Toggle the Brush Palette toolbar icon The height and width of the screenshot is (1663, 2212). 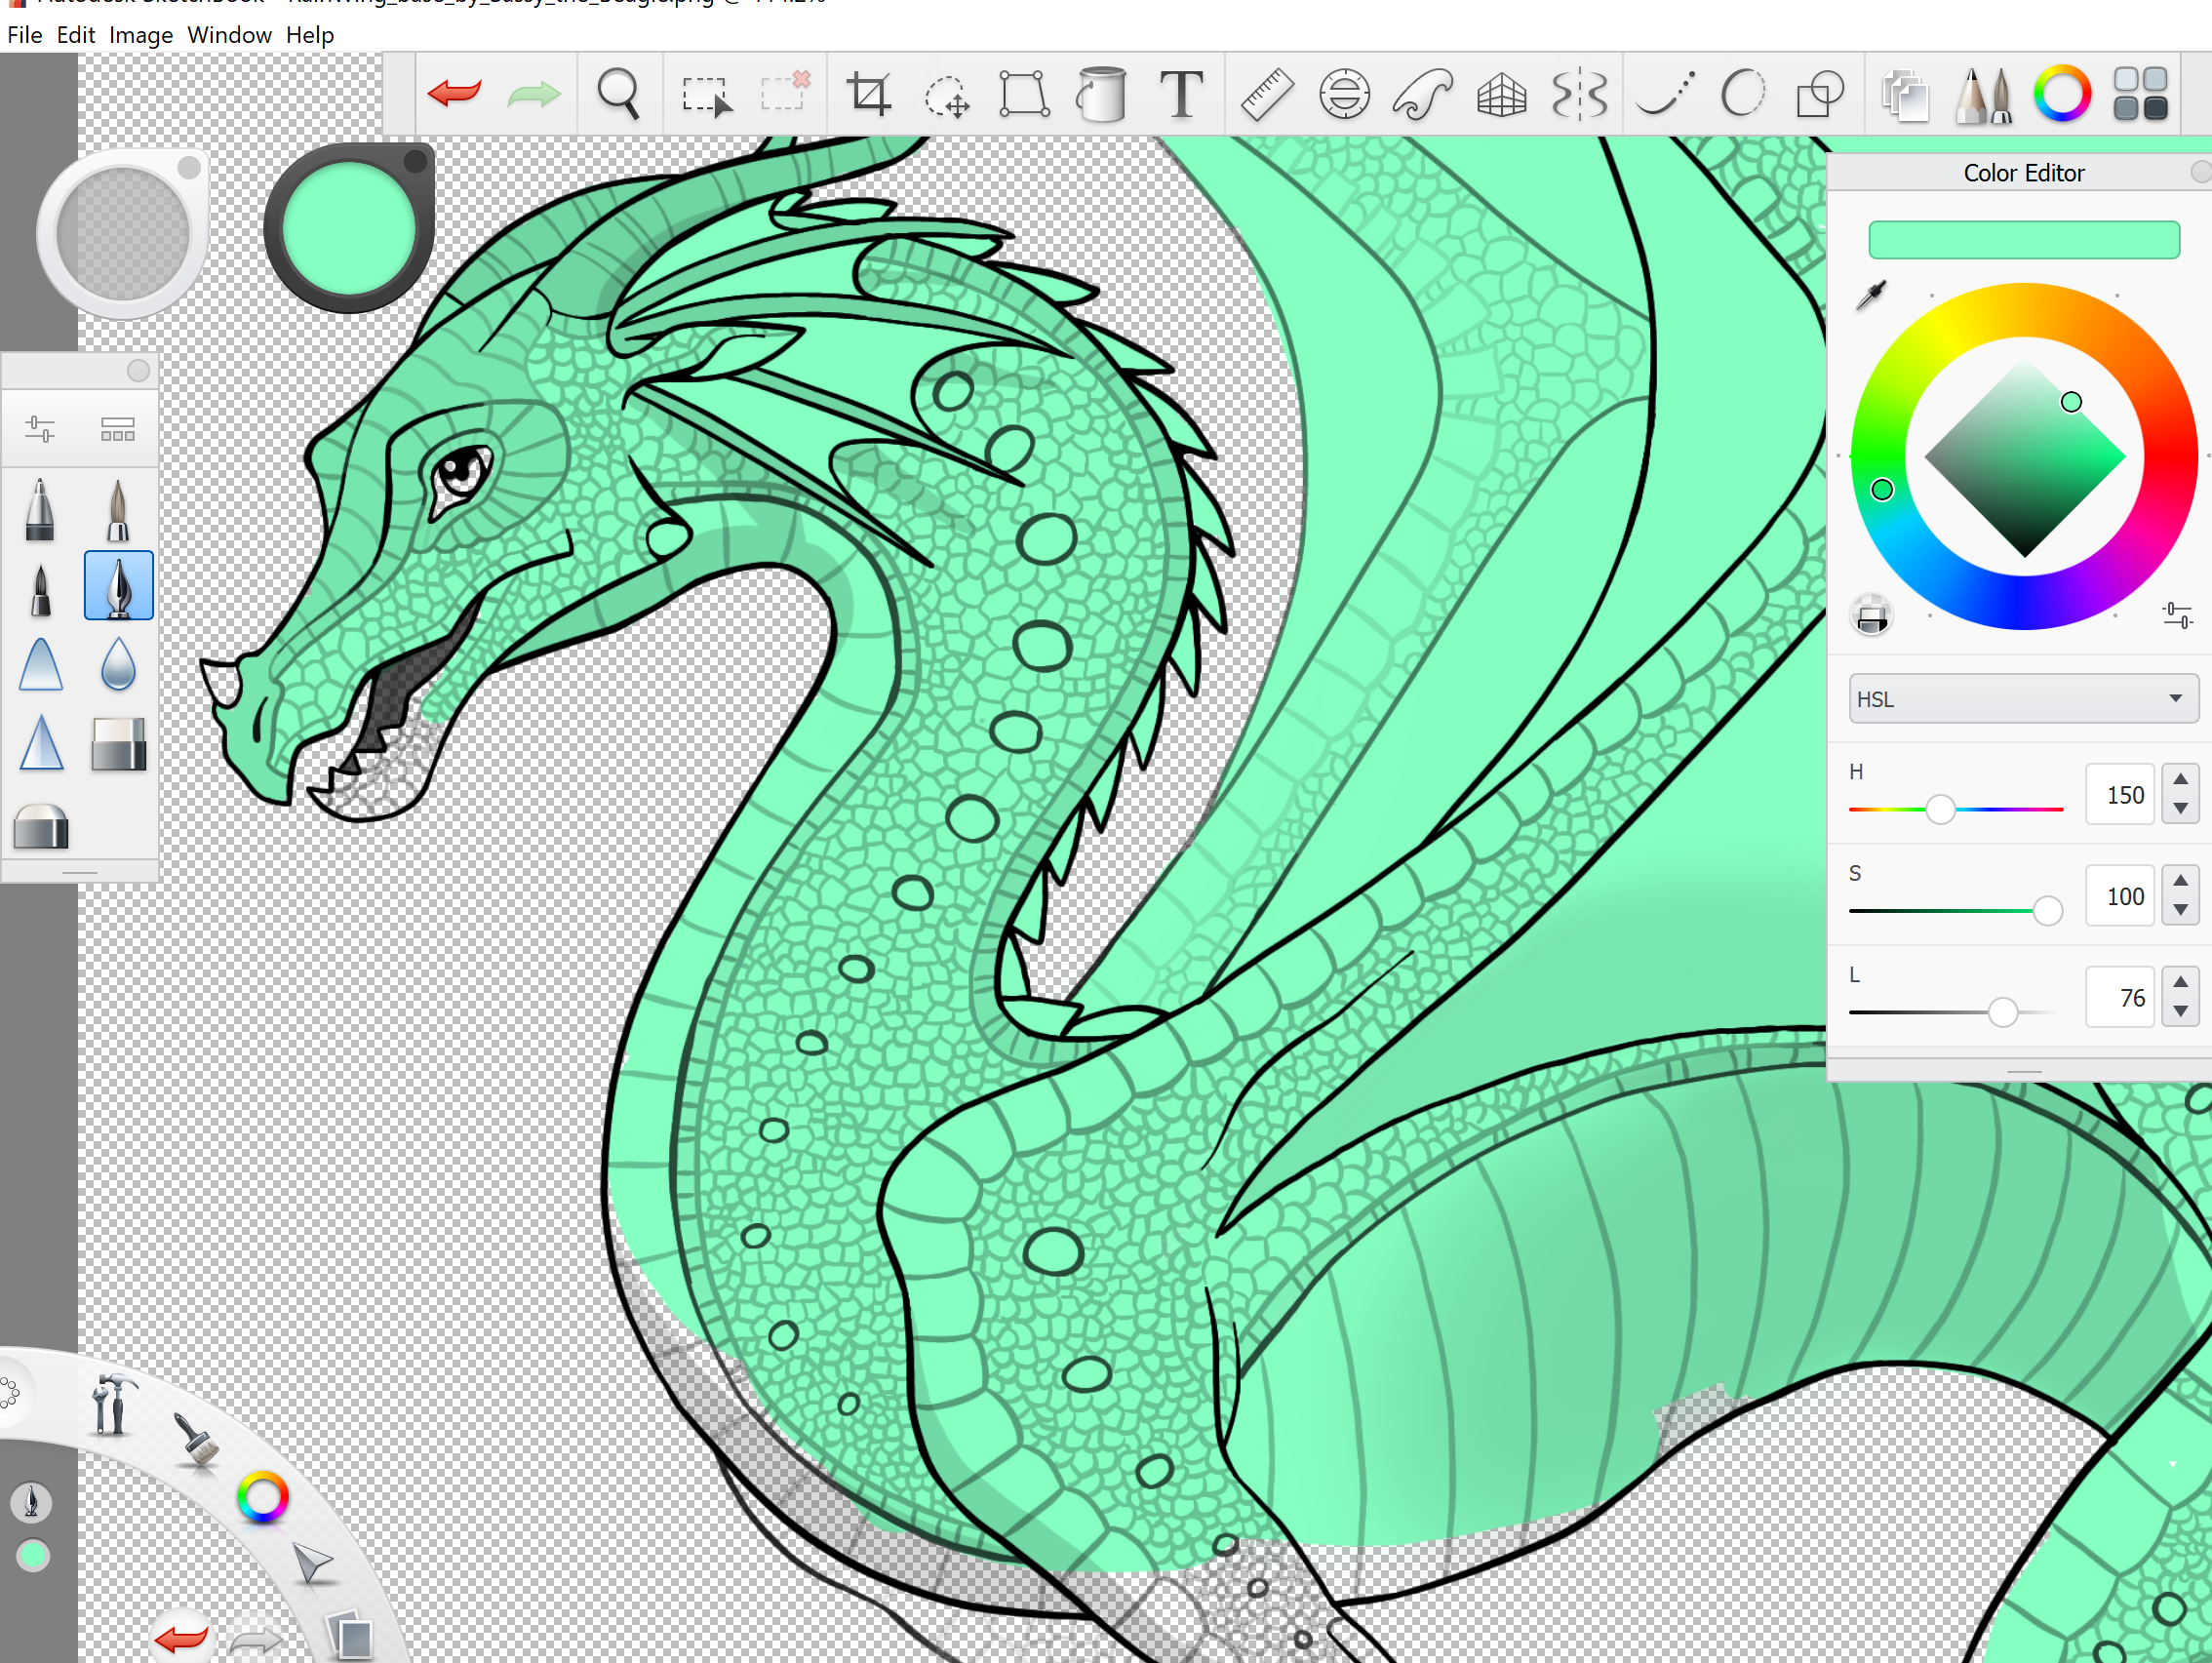1984,95
